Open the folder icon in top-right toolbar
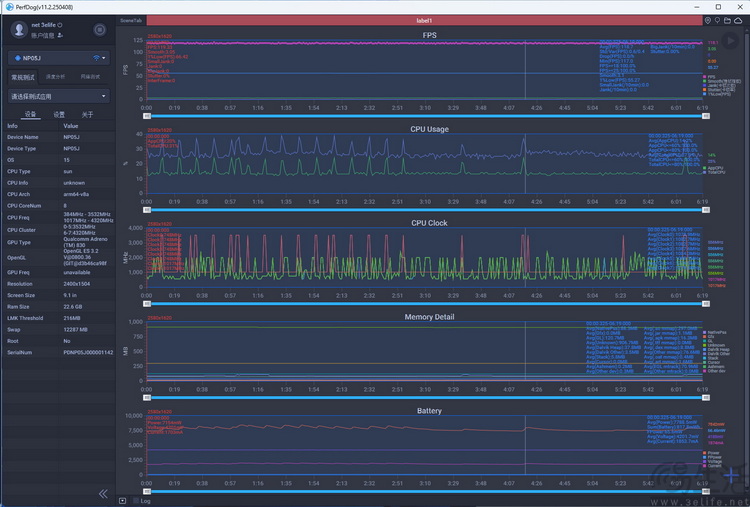750x507 pixels. 729,20
